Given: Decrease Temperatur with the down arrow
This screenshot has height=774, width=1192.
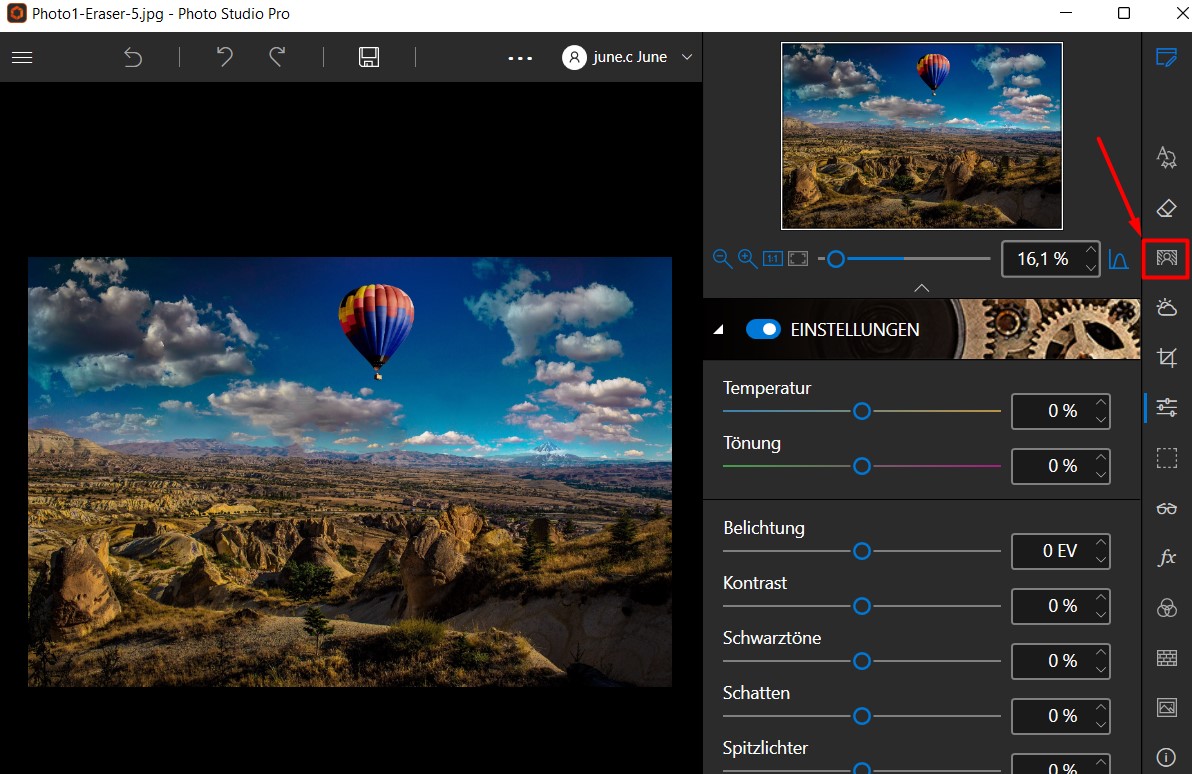Looking at the screenshot, I should point(1101,420).
